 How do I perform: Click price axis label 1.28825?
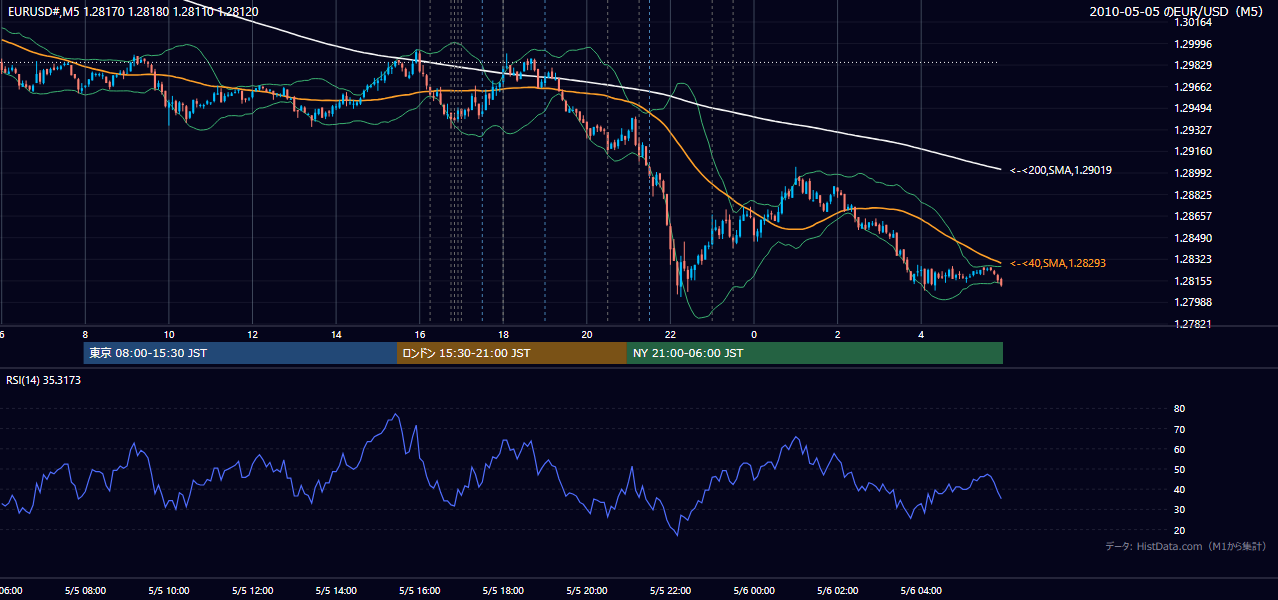pyautogui.click(x=1193, y=195)
